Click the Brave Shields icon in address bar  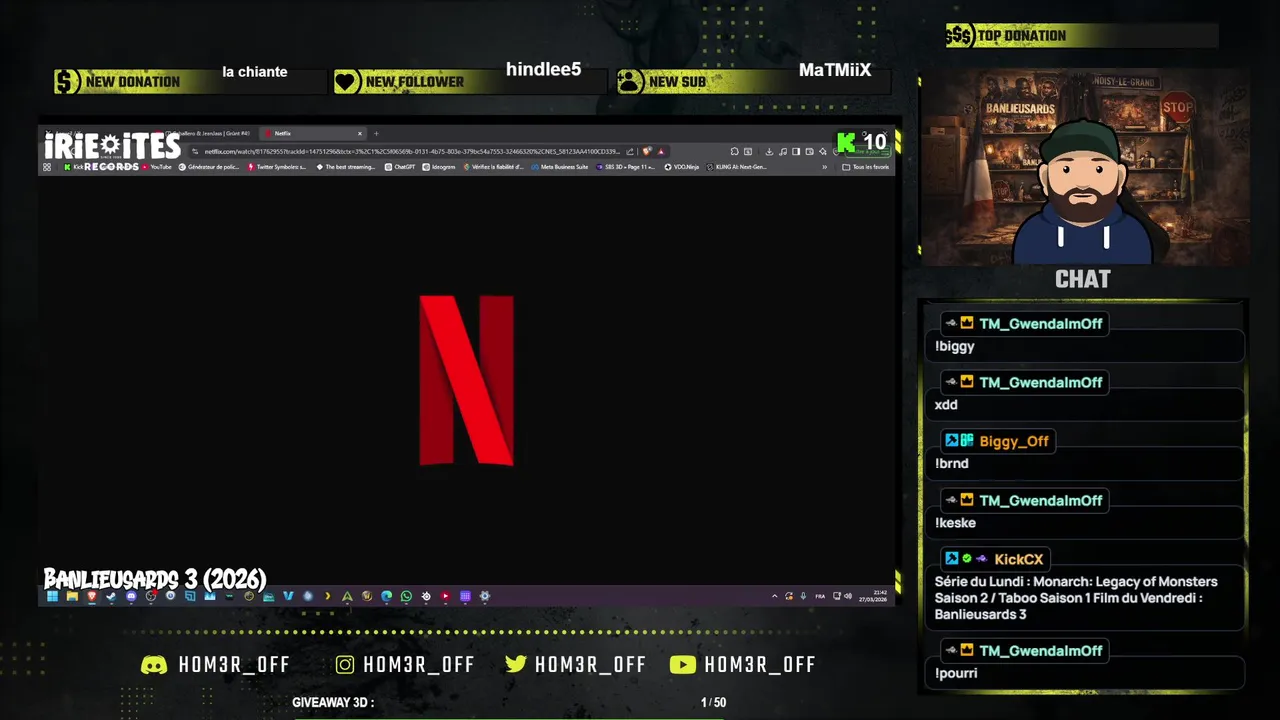647,151
